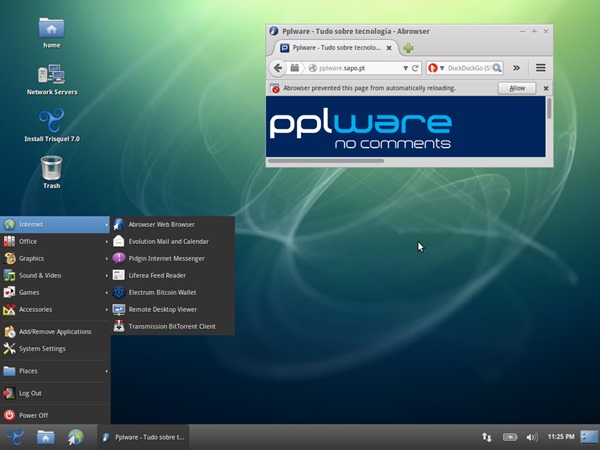Choose Power Off in the menu

55,416
